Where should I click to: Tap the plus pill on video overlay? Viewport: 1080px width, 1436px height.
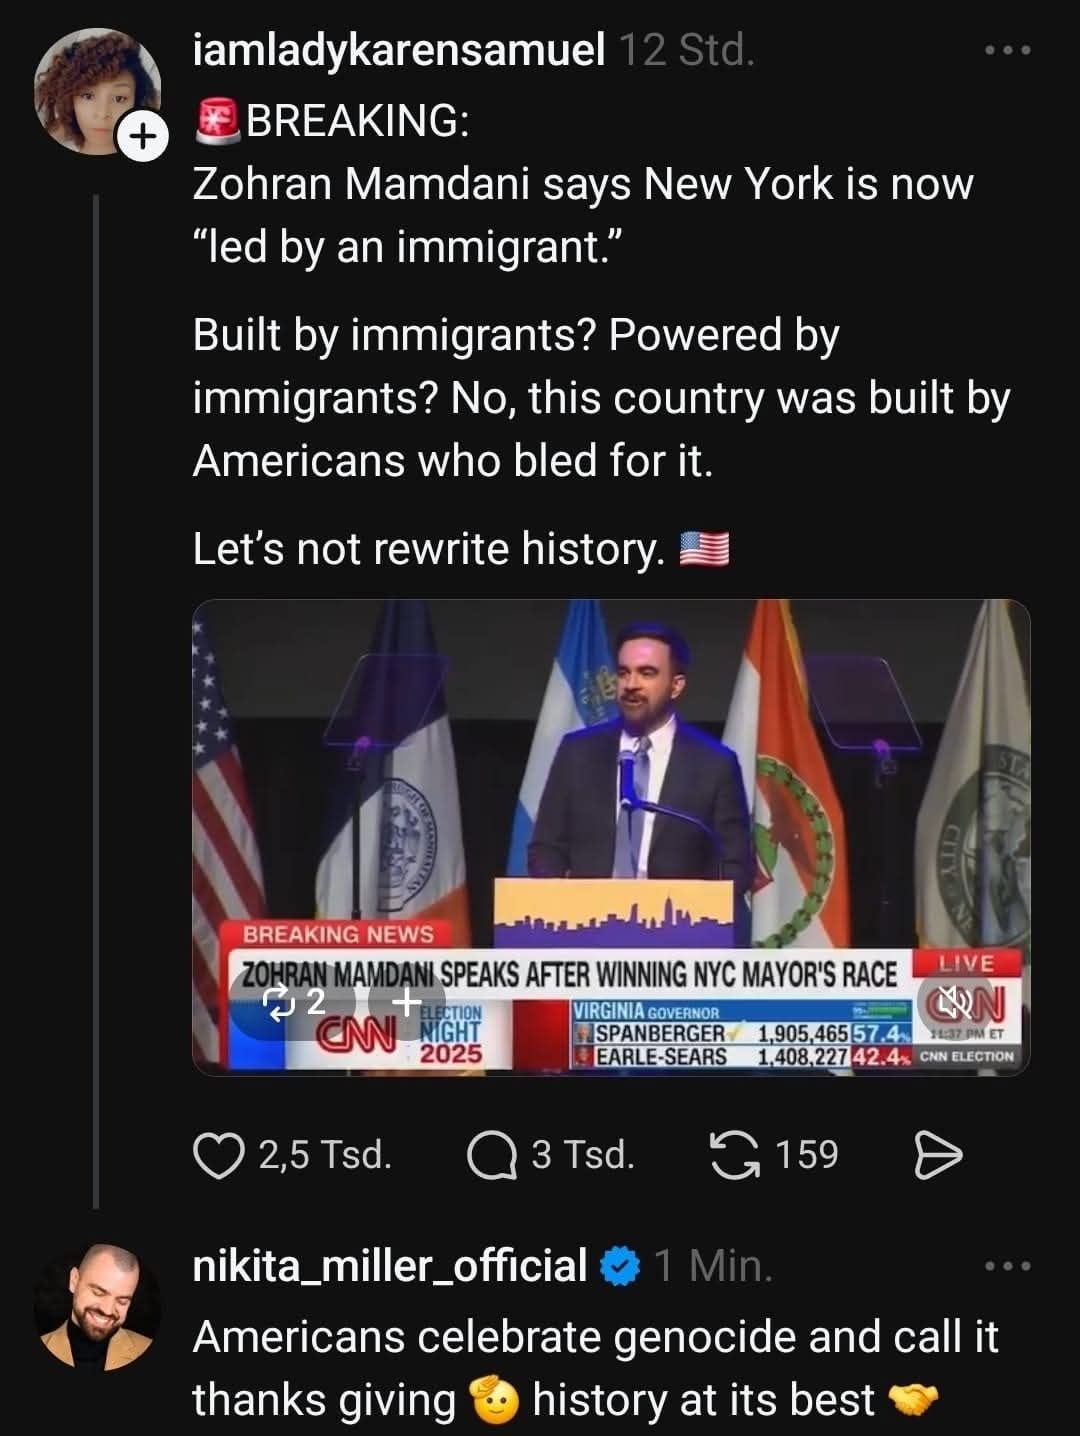[x=406, y=1001]
